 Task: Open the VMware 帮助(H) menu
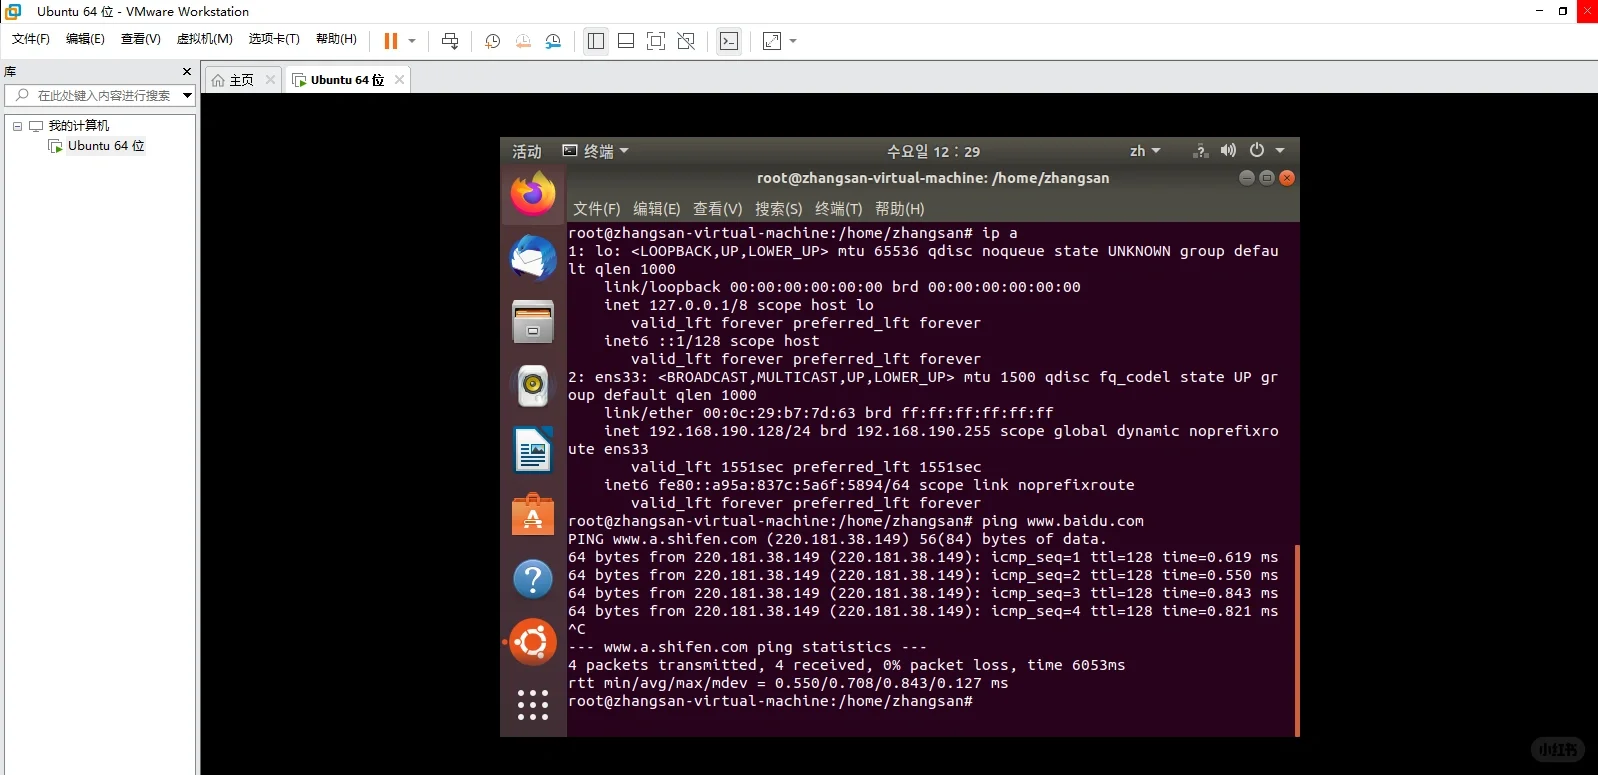[x=336, y=39]
